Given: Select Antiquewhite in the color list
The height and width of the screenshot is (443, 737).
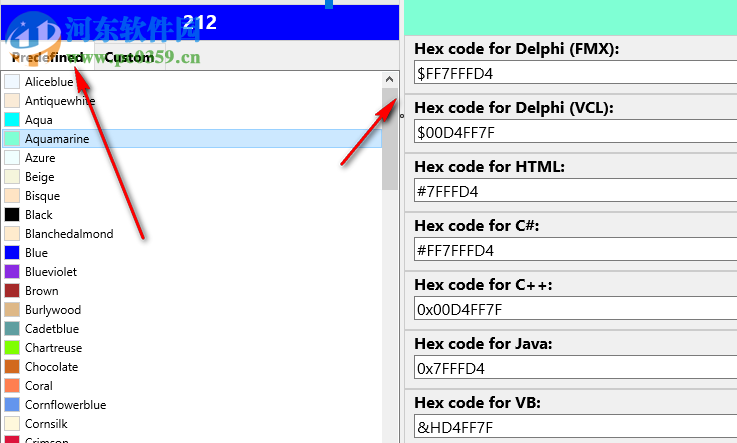Looking at the screenshot, I should (x=192, y=101).
